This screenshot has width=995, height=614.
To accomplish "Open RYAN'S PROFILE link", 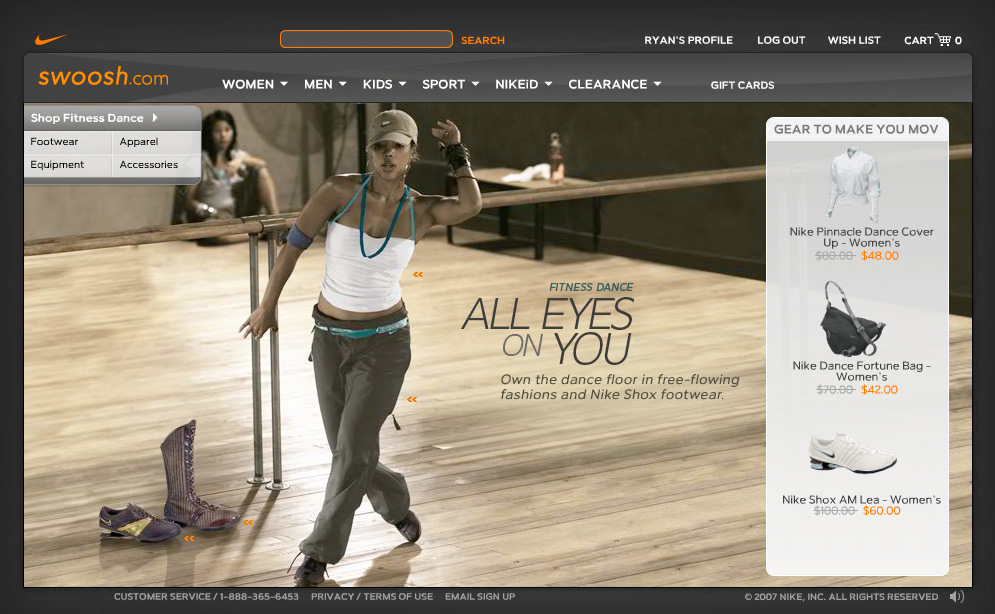I will [689, 40].
